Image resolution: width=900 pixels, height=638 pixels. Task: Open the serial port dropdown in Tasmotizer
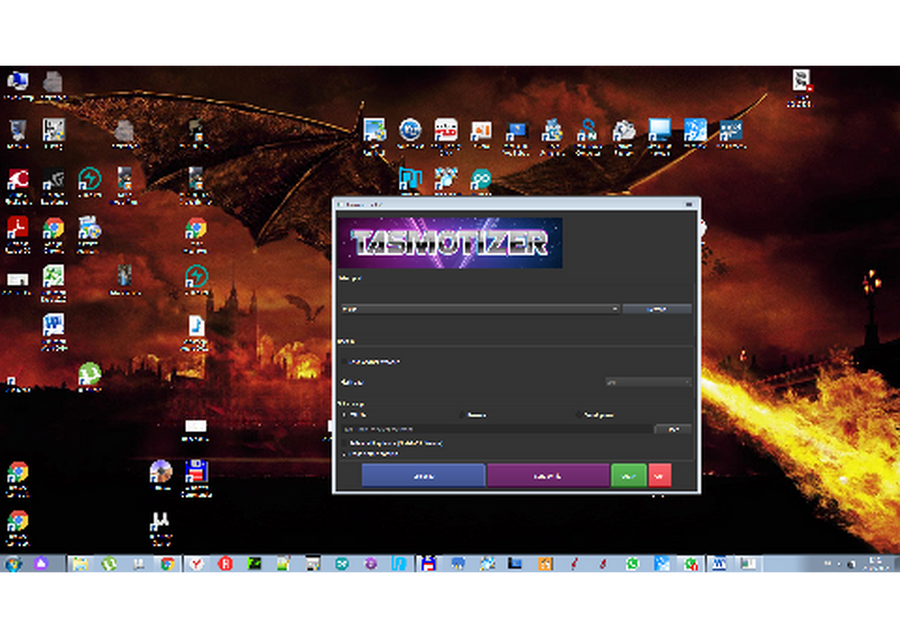(x=480, y=309)
